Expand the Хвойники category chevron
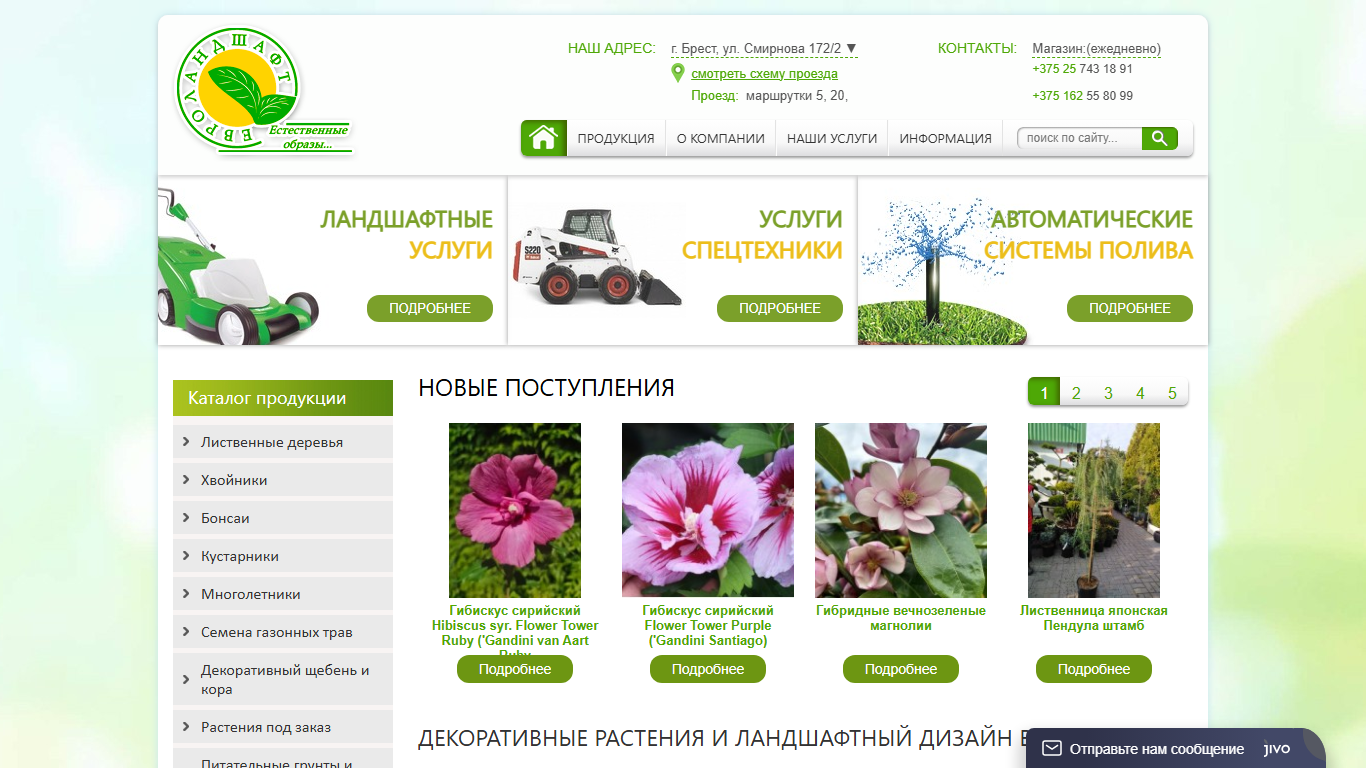The image size is (1366, 768). tap(186, 479)
